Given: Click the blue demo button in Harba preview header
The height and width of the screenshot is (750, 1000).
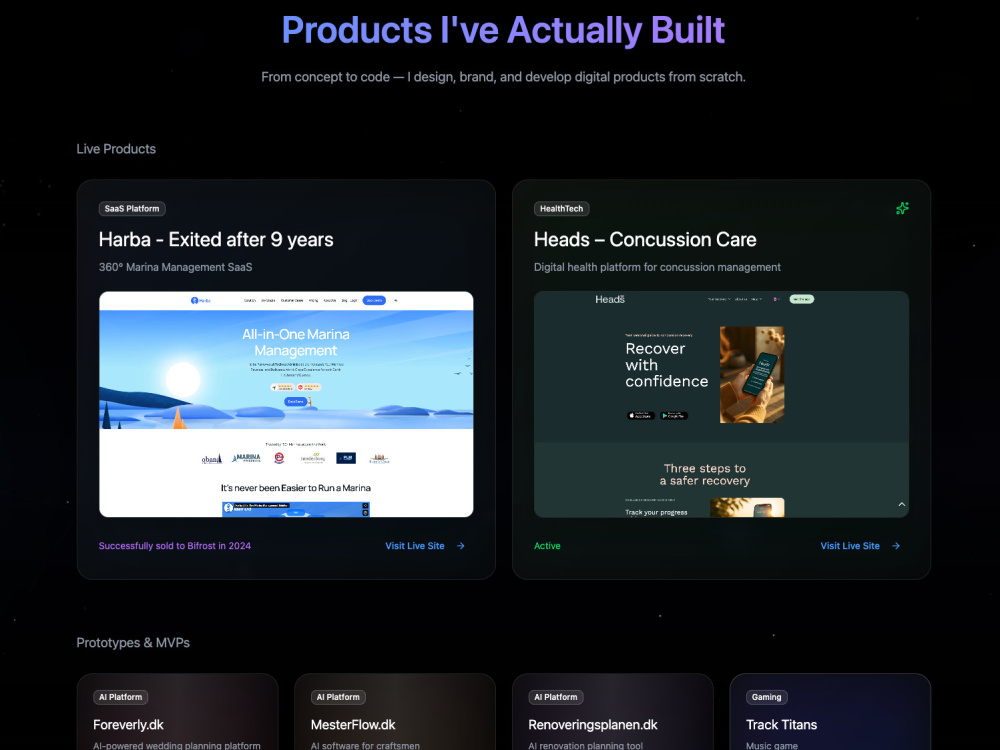Looking at the screenshot, I should pos(374,300).
